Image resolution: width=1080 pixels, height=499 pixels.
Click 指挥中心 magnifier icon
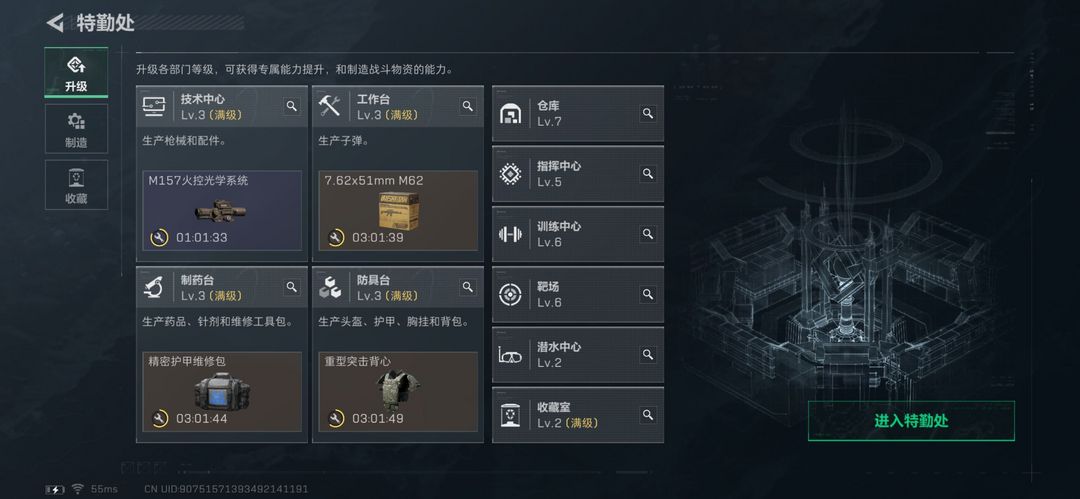647,174
